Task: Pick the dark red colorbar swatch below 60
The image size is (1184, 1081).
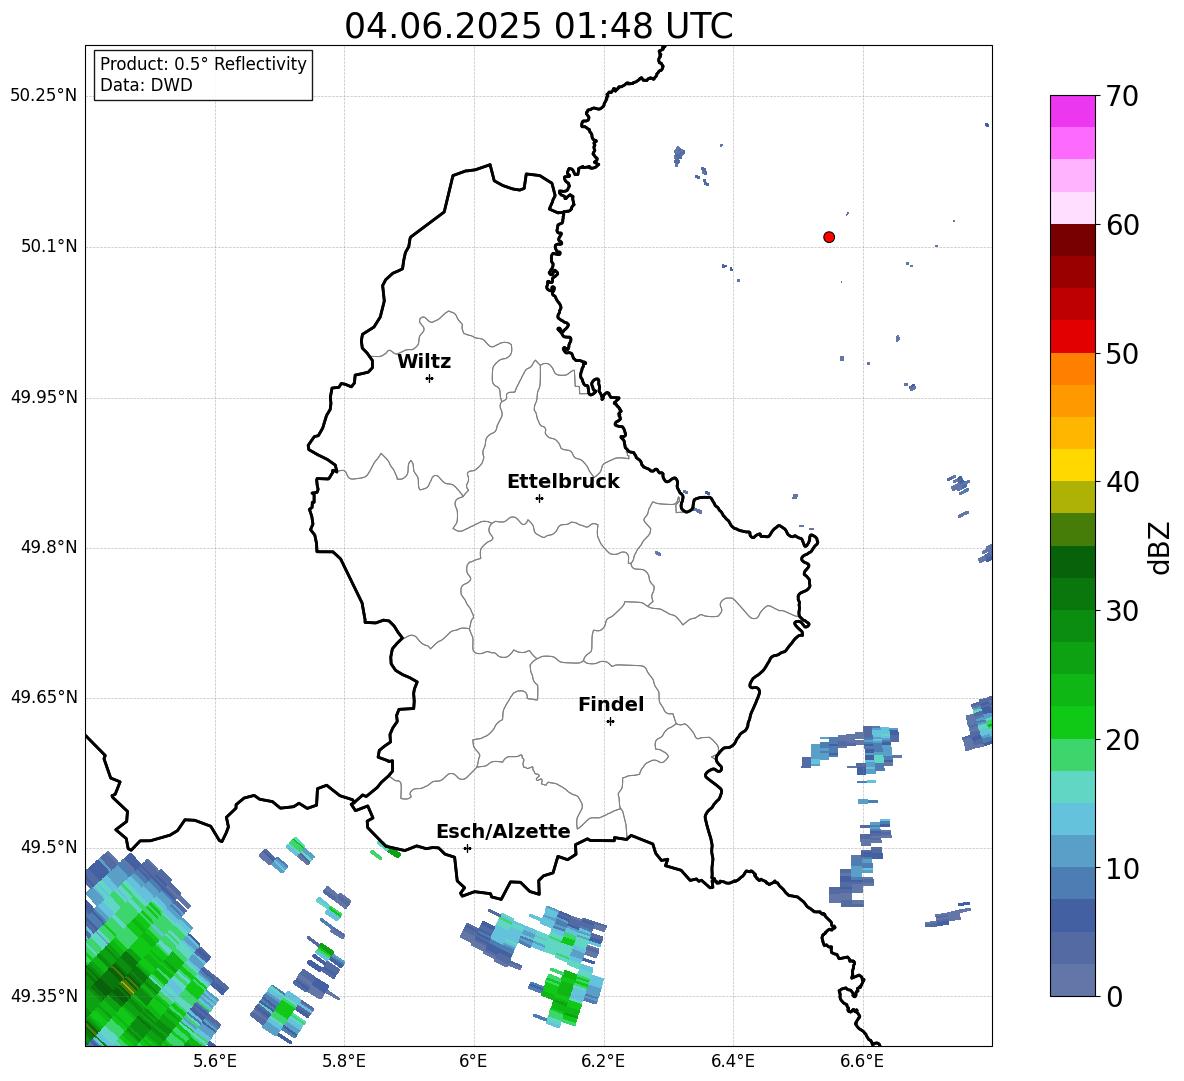Action: pos(1072,240)
